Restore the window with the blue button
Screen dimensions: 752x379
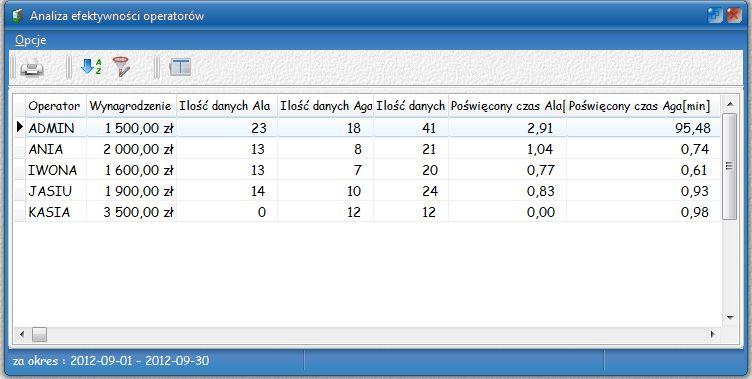[715, 16]
